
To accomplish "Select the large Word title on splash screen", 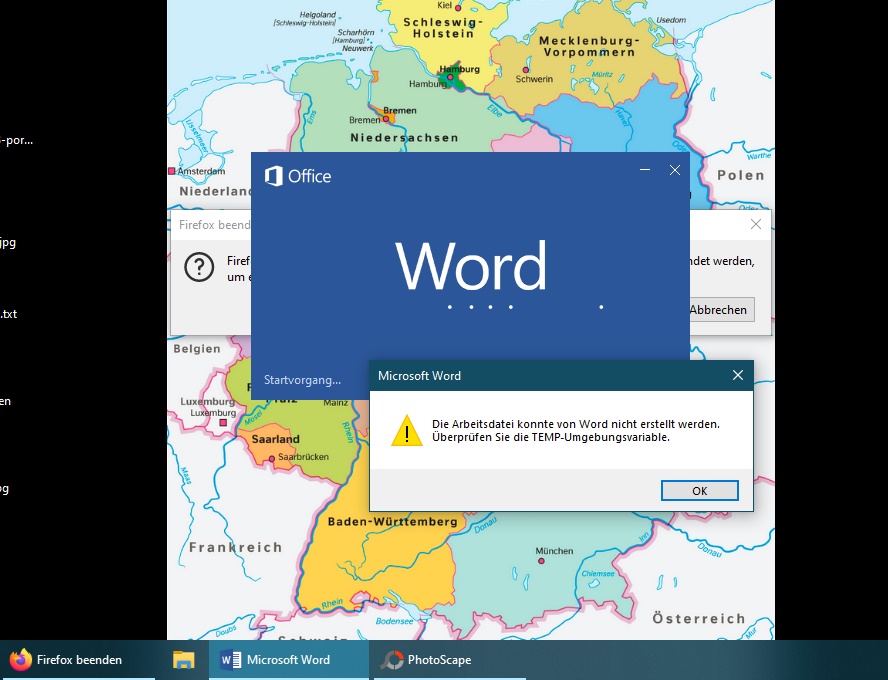I will click(471, 266).
